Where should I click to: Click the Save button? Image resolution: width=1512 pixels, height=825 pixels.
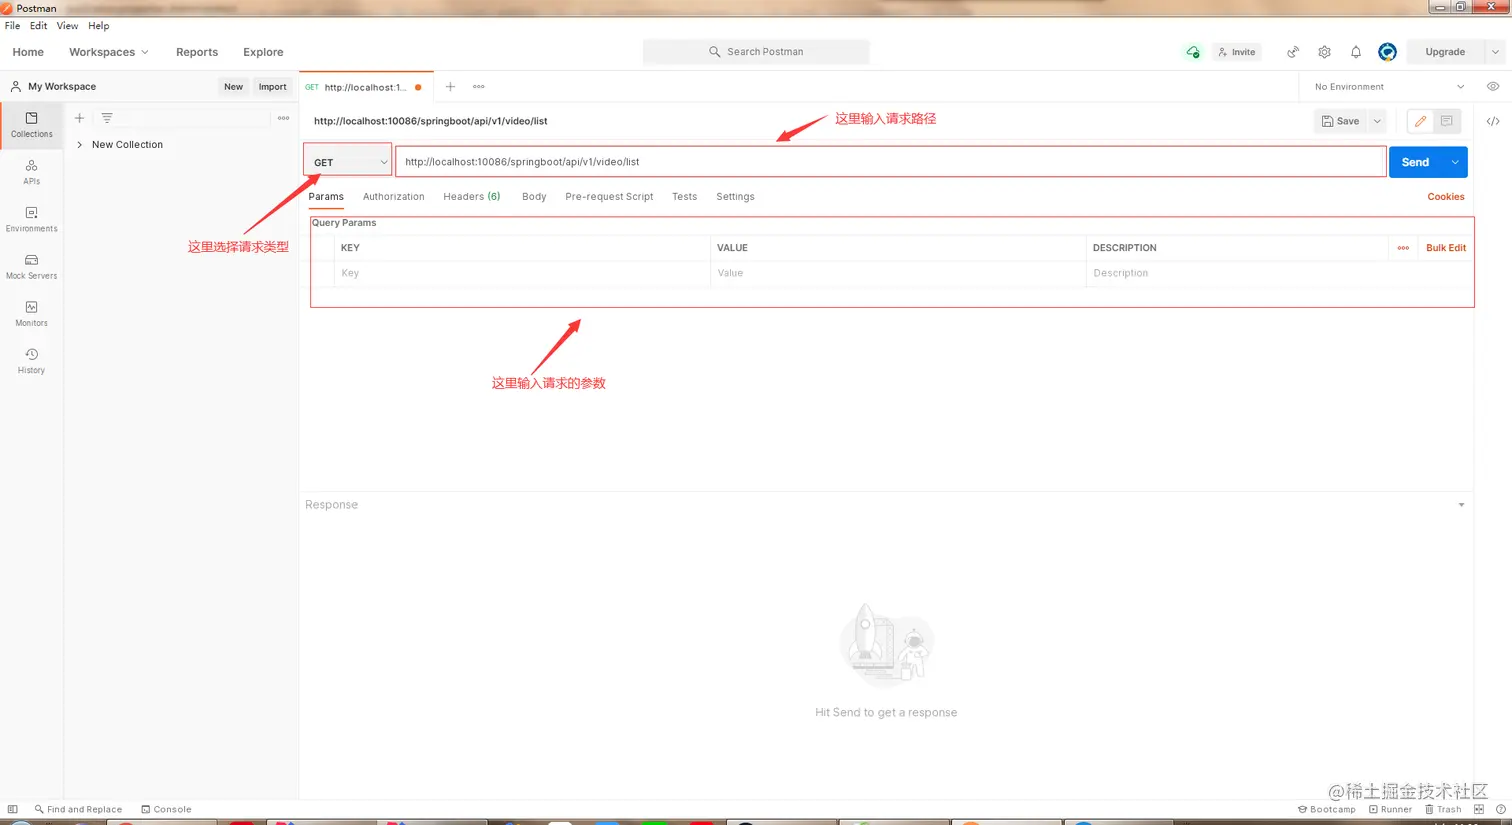[1341, 121]
